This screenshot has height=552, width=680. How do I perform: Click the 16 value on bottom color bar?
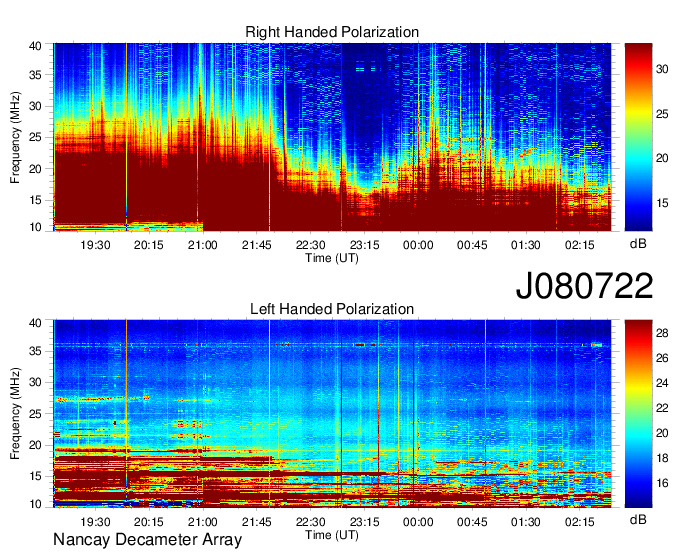662,483
